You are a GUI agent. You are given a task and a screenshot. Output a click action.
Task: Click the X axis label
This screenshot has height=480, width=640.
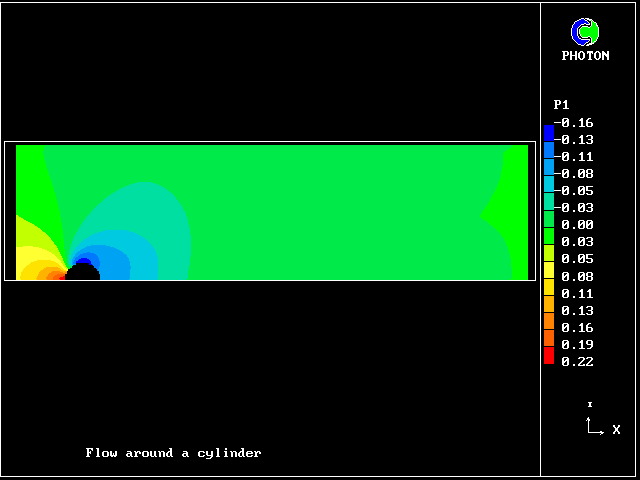tap(616, 430)
